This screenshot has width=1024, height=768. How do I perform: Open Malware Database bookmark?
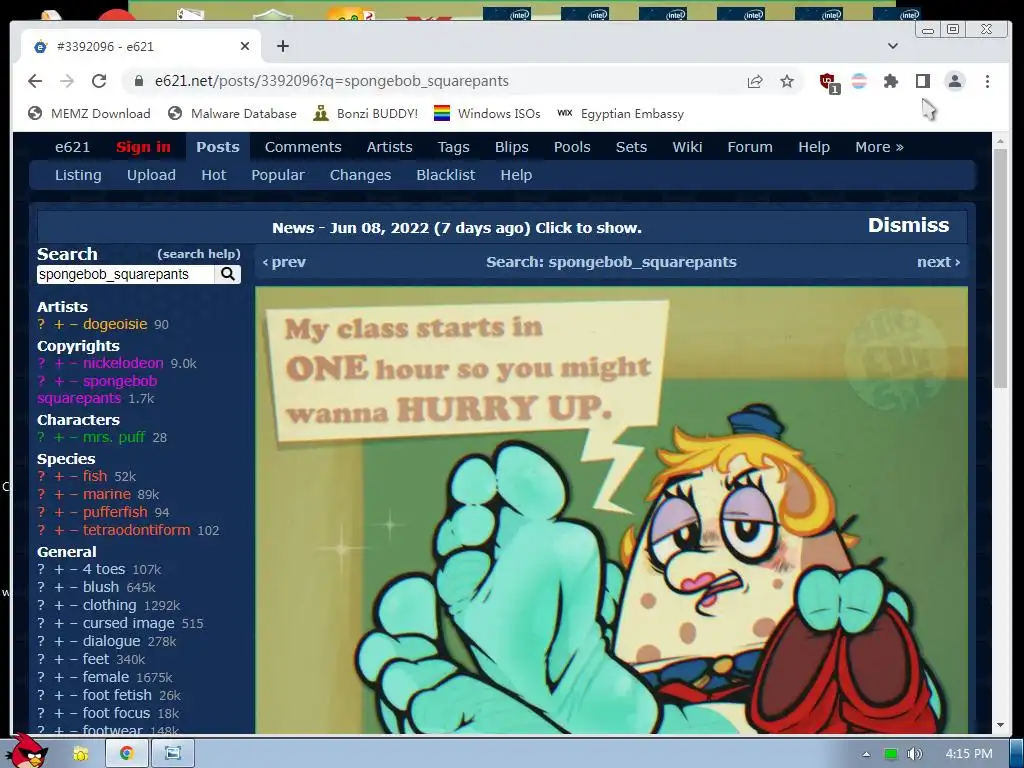232,114
